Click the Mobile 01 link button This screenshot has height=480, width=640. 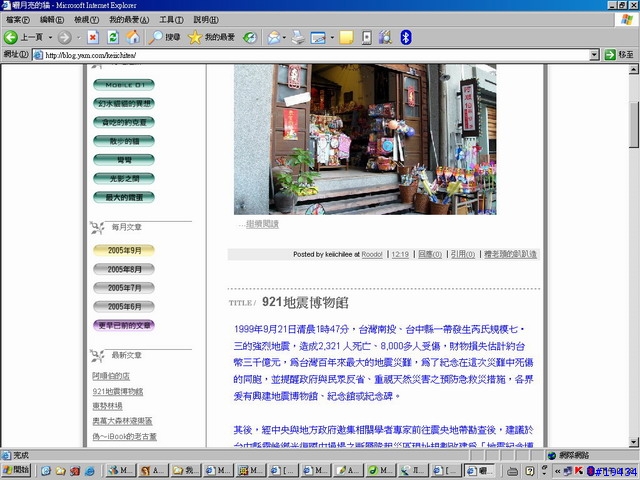tap(124, 85)
